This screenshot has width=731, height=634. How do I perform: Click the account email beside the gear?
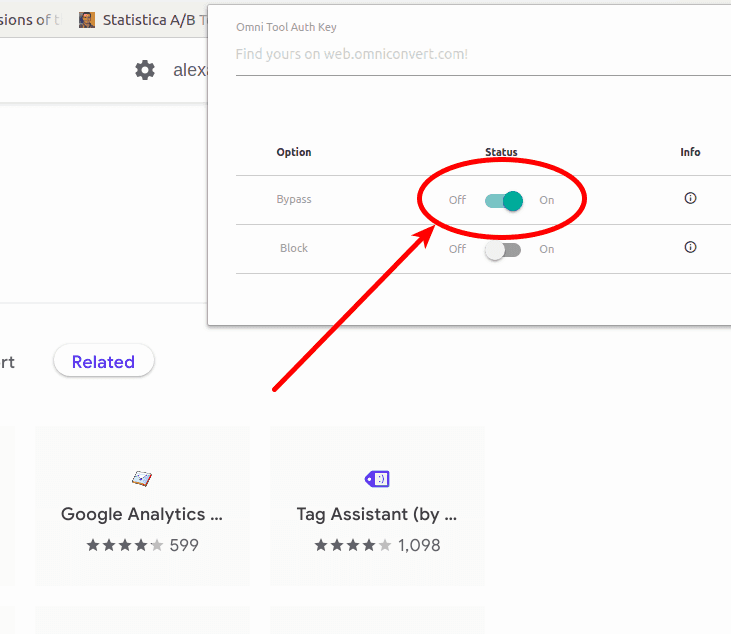point(189,70)
